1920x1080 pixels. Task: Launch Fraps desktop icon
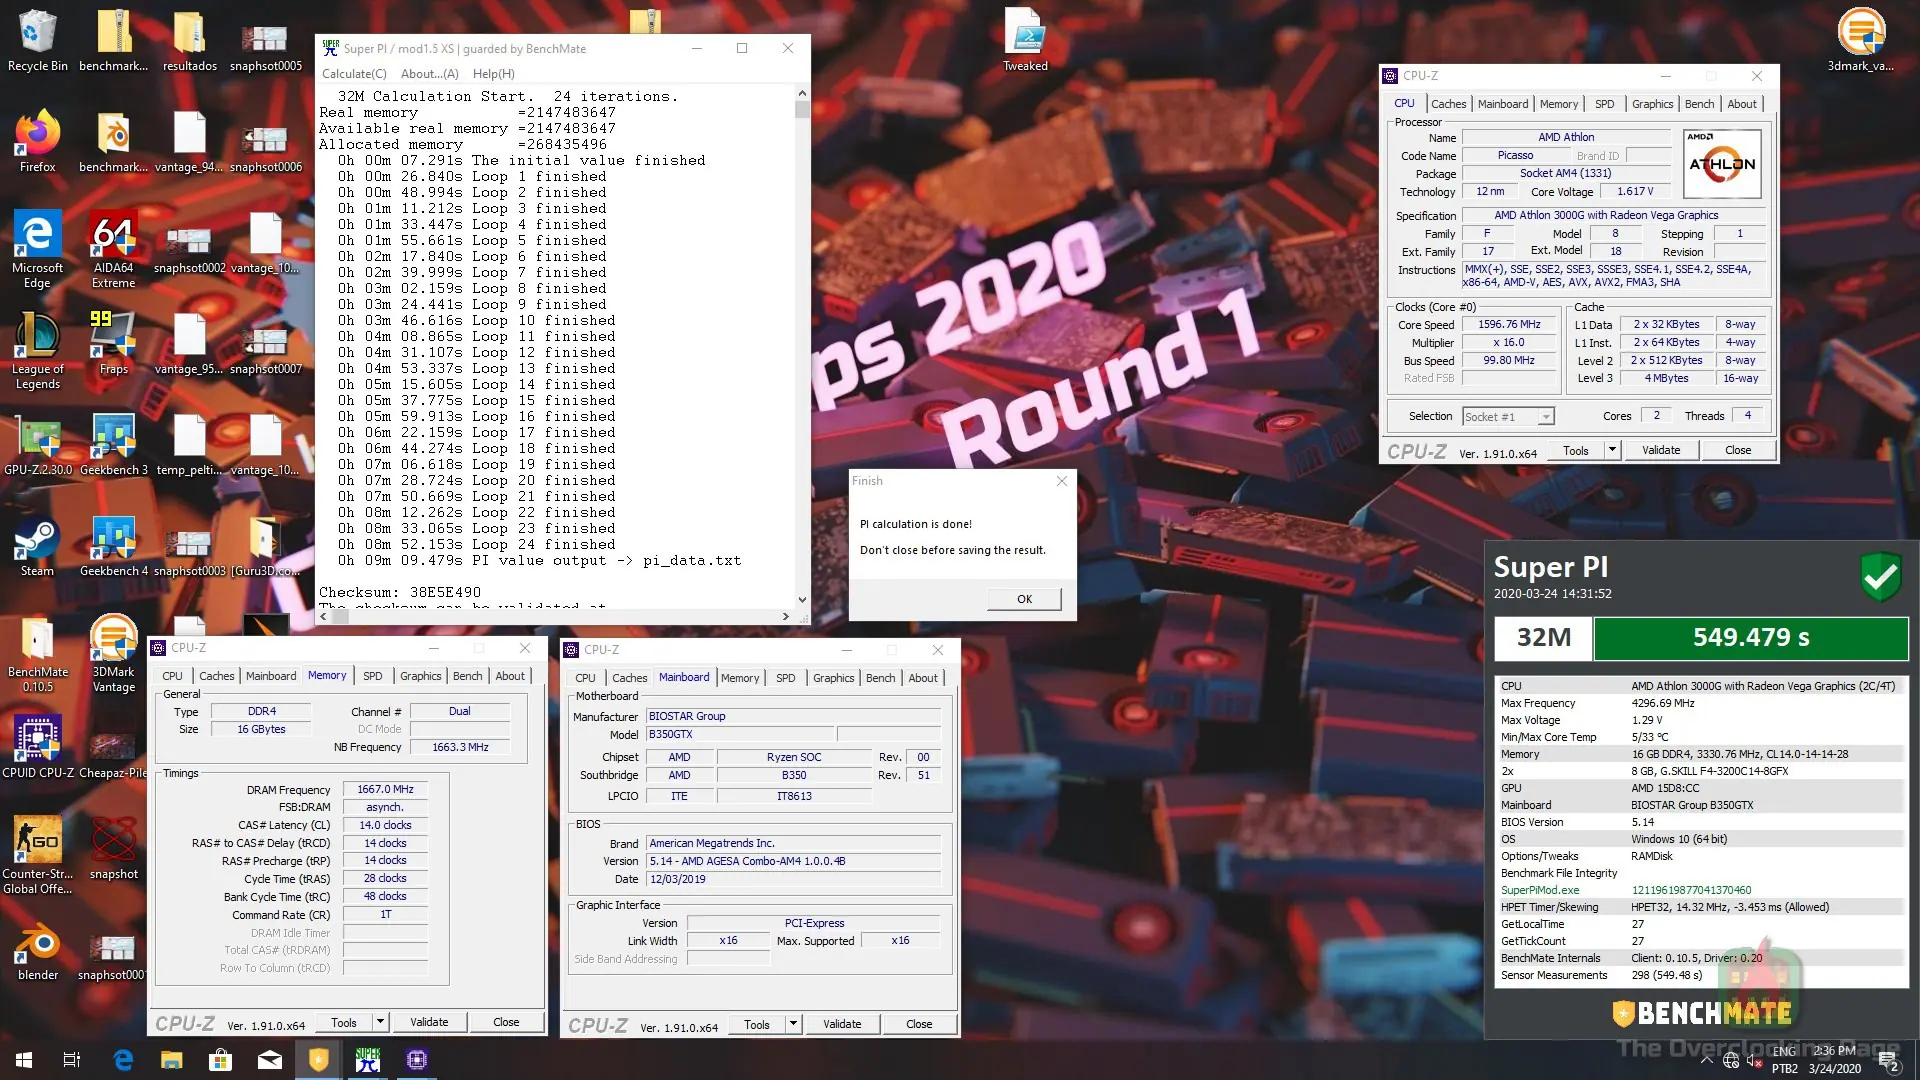113,343
